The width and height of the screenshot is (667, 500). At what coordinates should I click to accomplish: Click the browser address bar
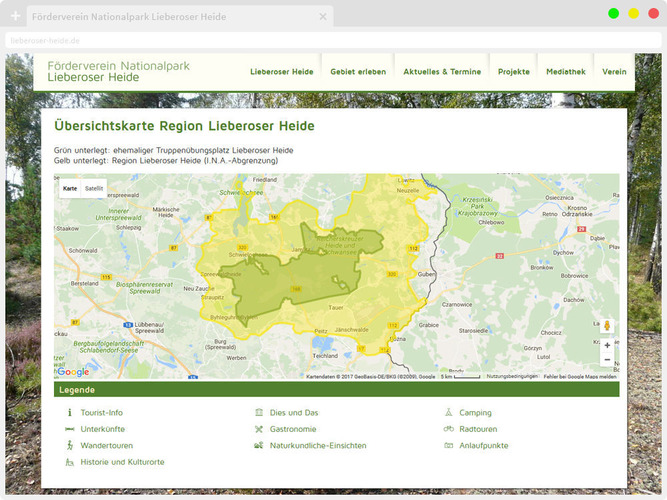tap(330, 41)
